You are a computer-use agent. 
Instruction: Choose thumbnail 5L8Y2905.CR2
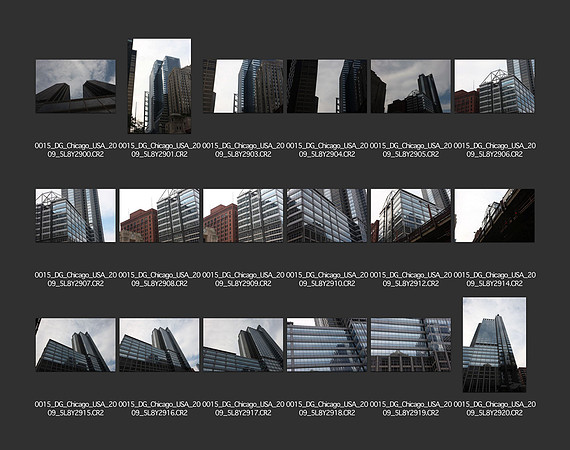(x=411, y=86)
